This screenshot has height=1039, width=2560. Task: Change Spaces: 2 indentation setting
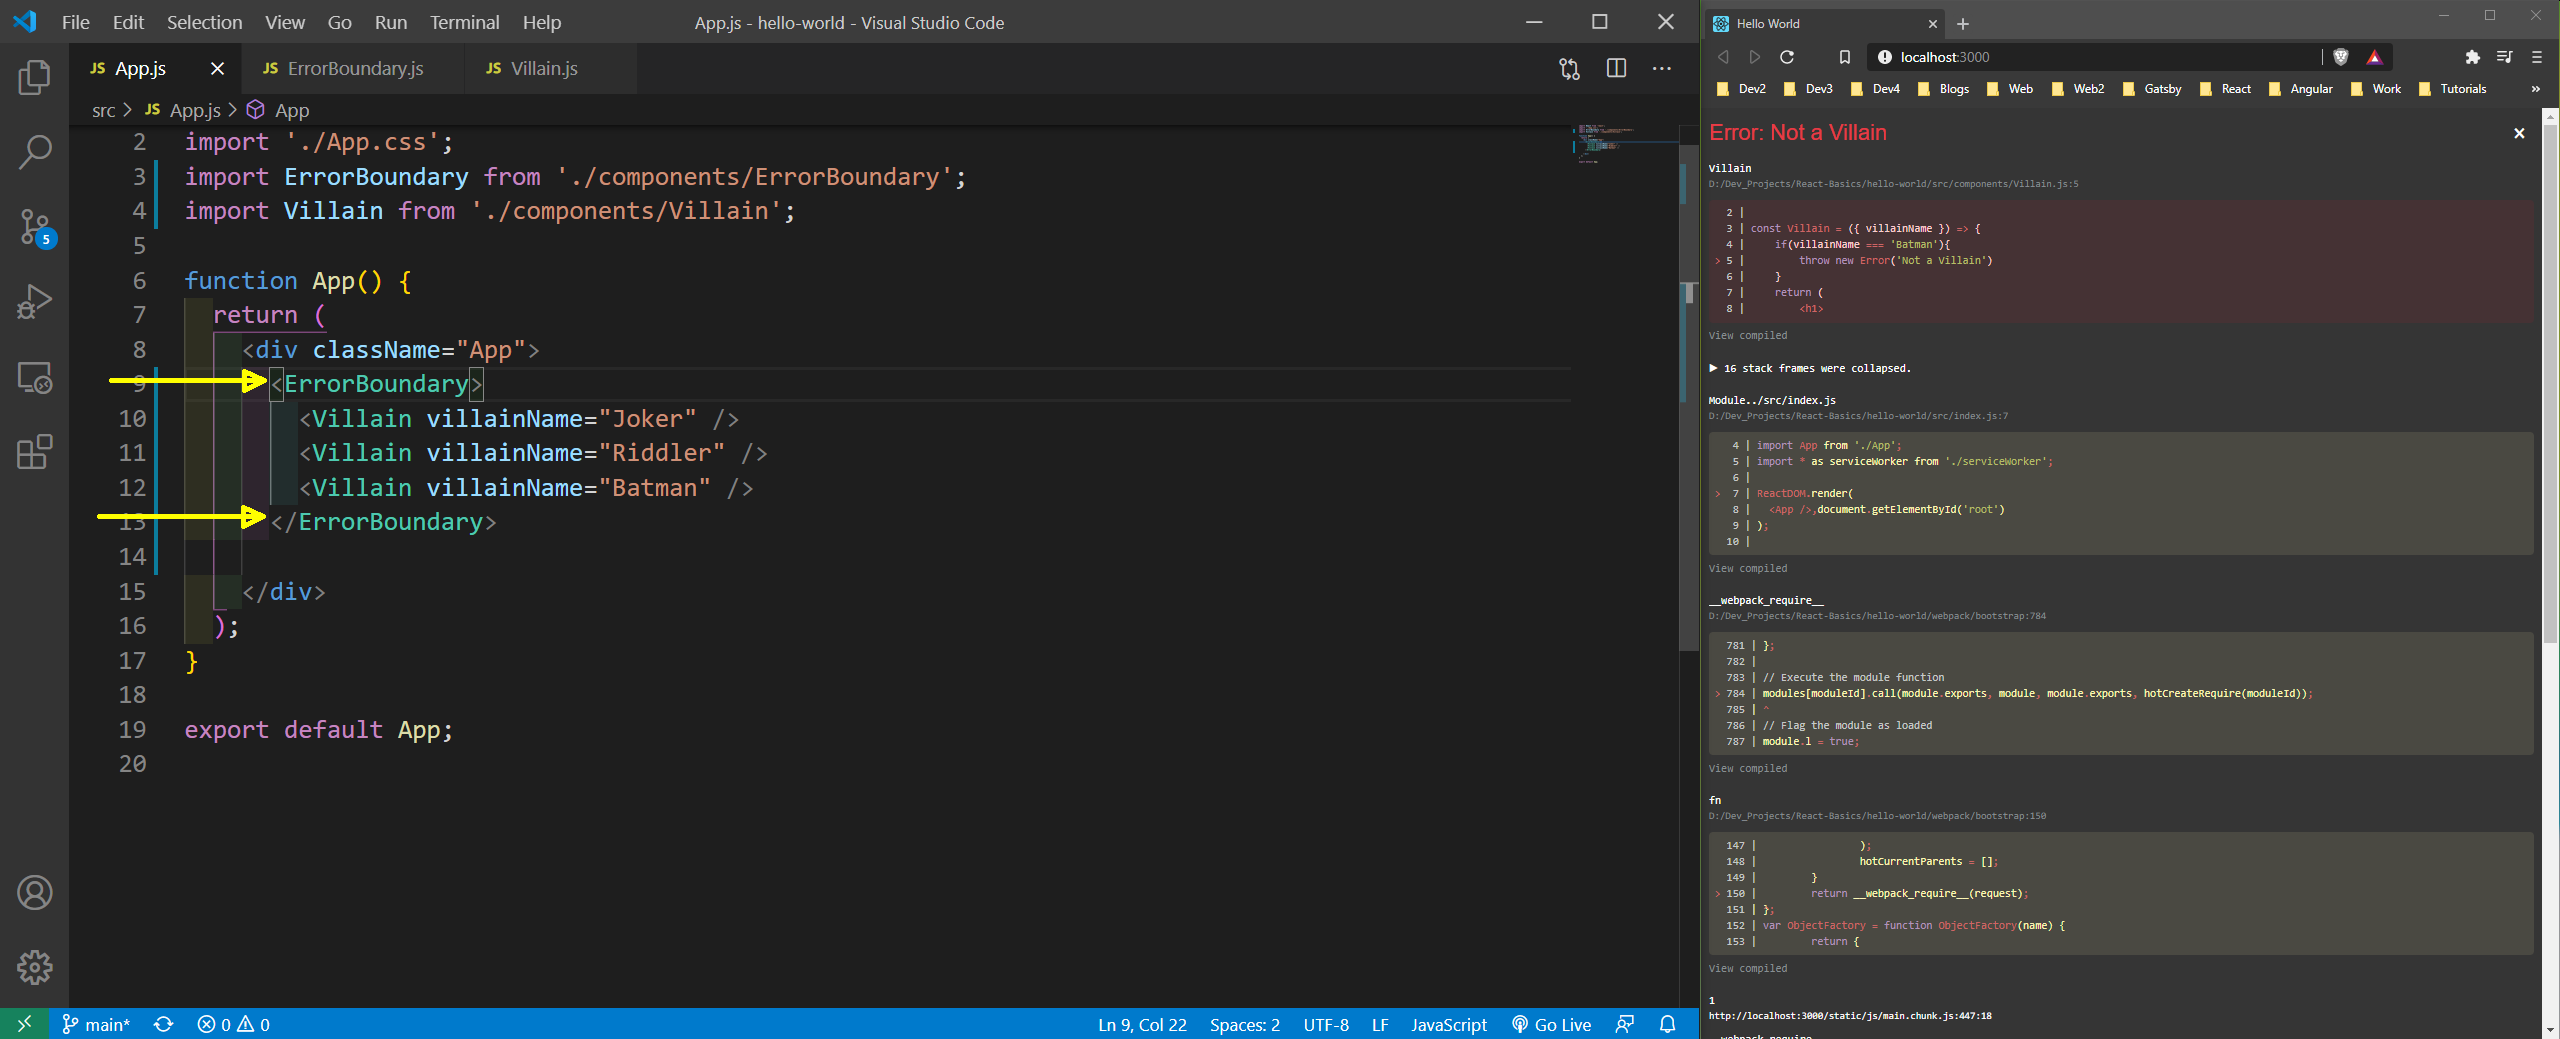(1244, 1024)
